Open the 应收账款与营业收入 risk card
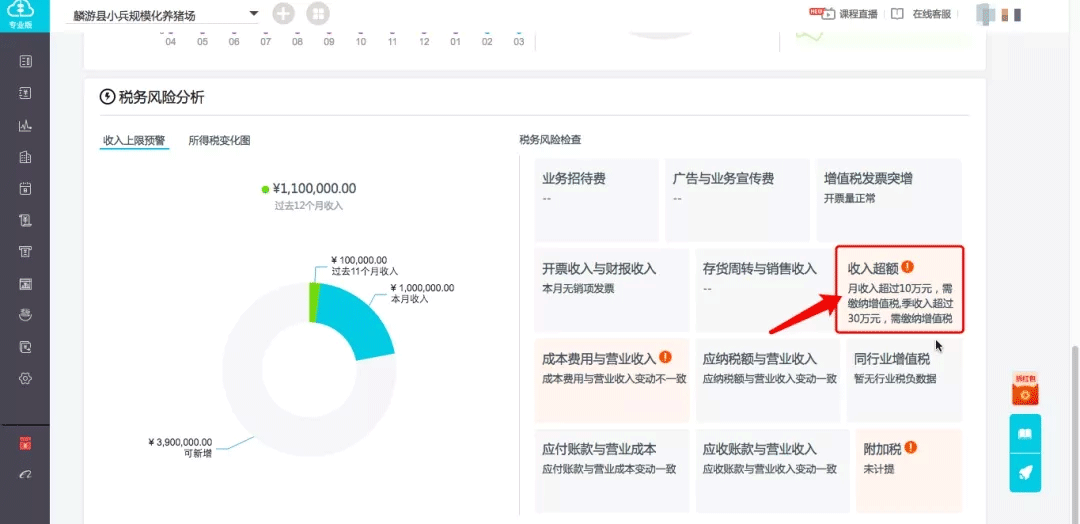Image resolution: width=1080 pixels, height=524 pixels. tap(772, 470)
